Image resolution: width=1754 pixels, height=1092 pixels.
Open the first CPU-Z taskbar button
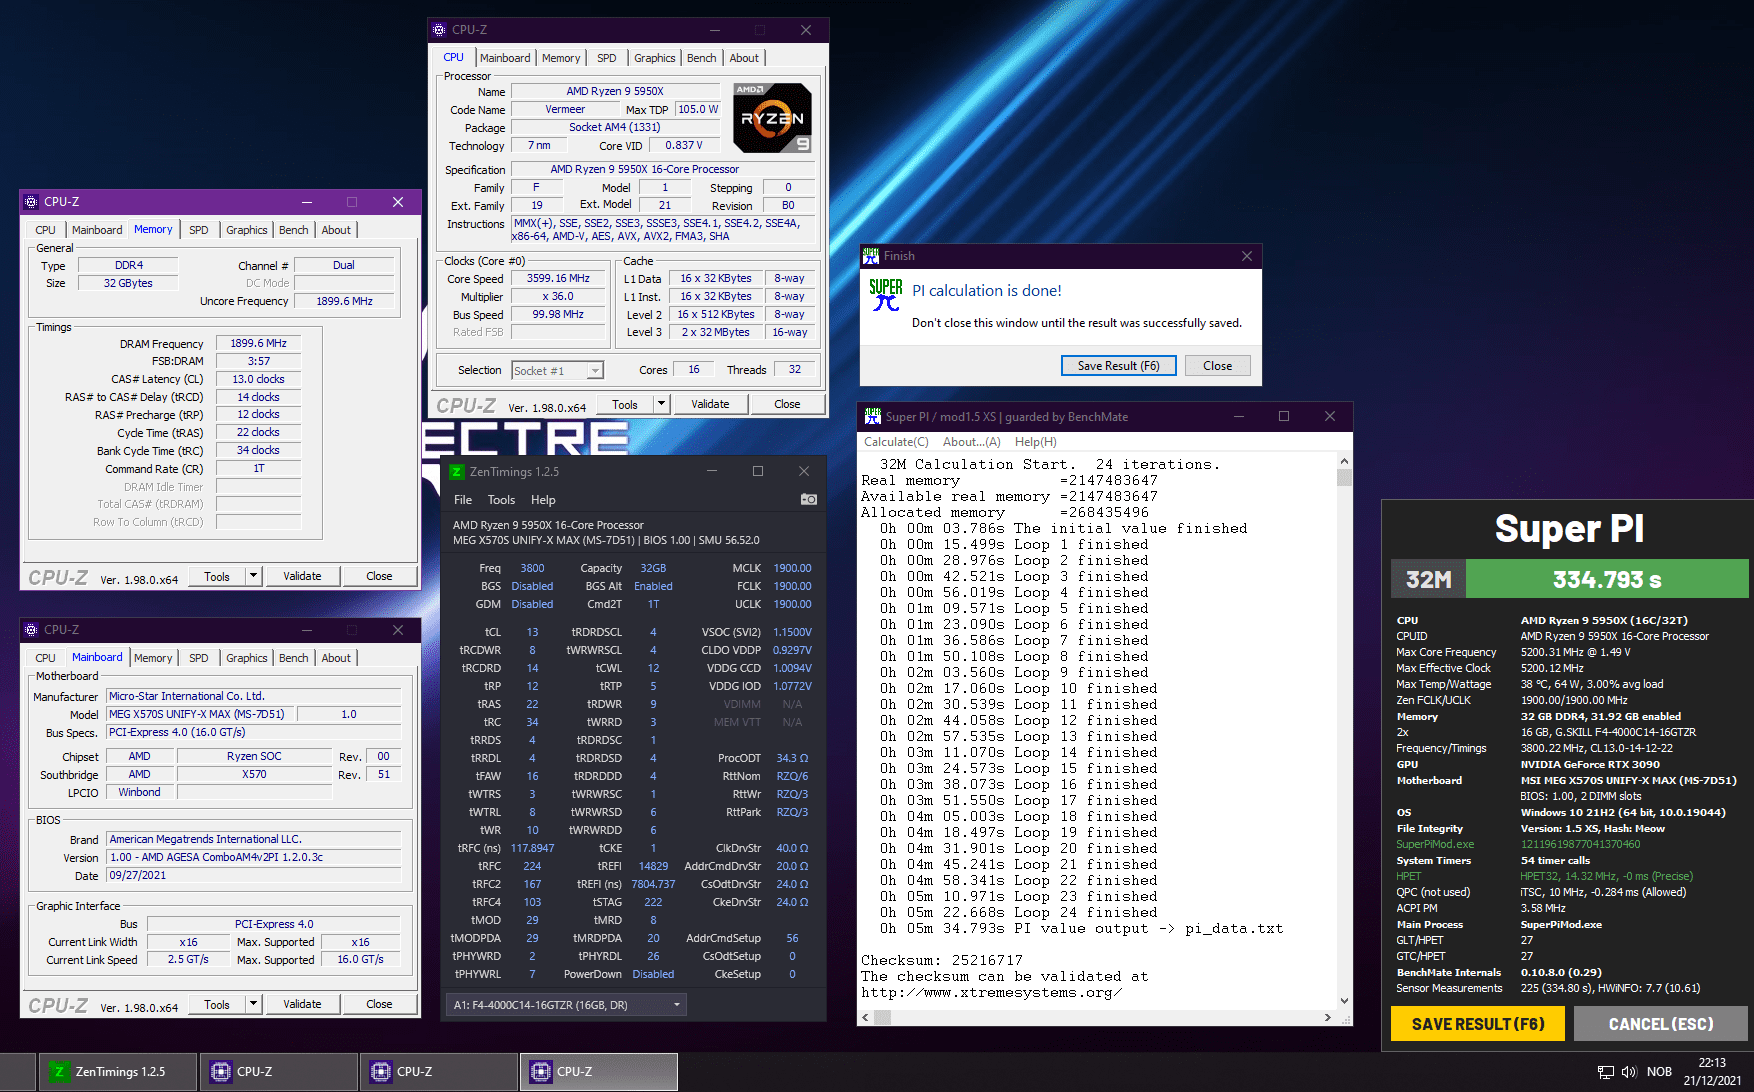279,1071
